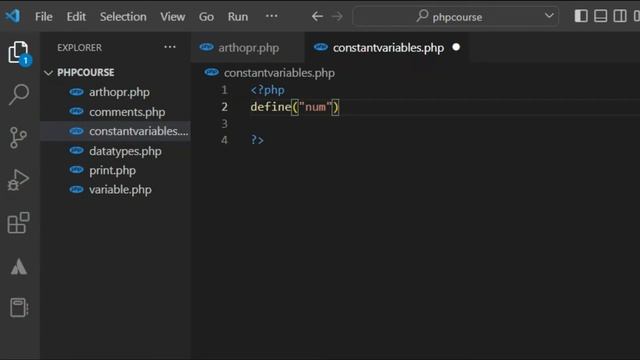Open the Edit menu
Image resolution: width=640 pixels, height=360 pixels.
tap(76, 17)
